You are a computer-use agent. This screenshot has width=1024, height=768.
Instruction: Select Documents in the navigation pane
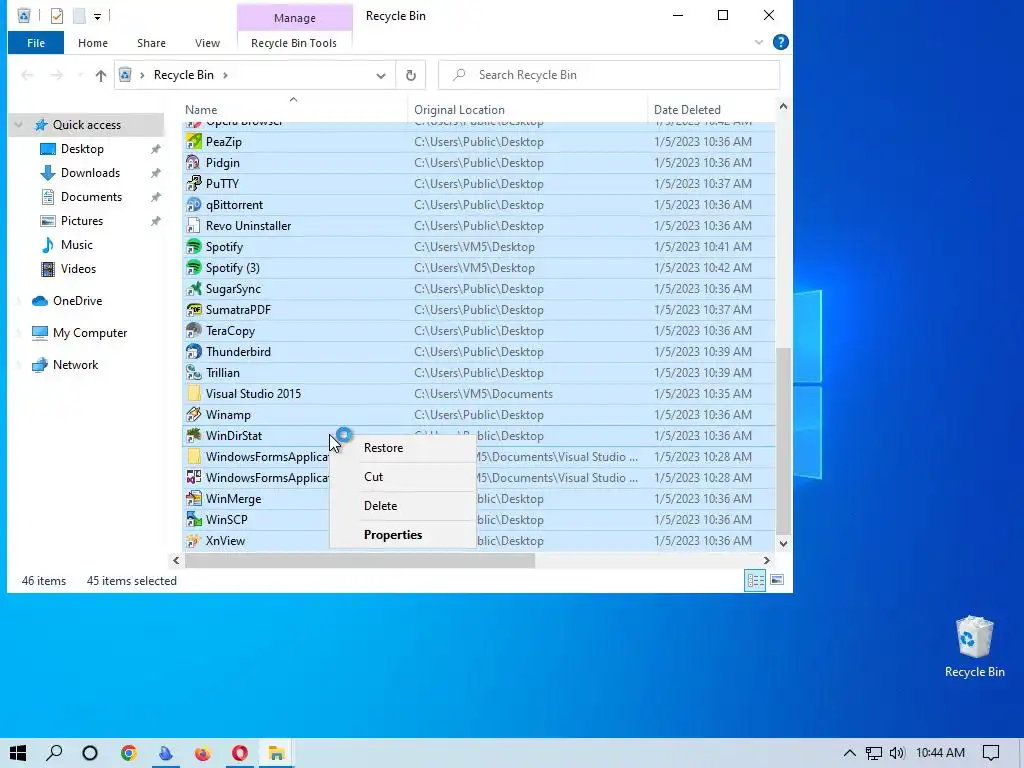coord(91,197)
